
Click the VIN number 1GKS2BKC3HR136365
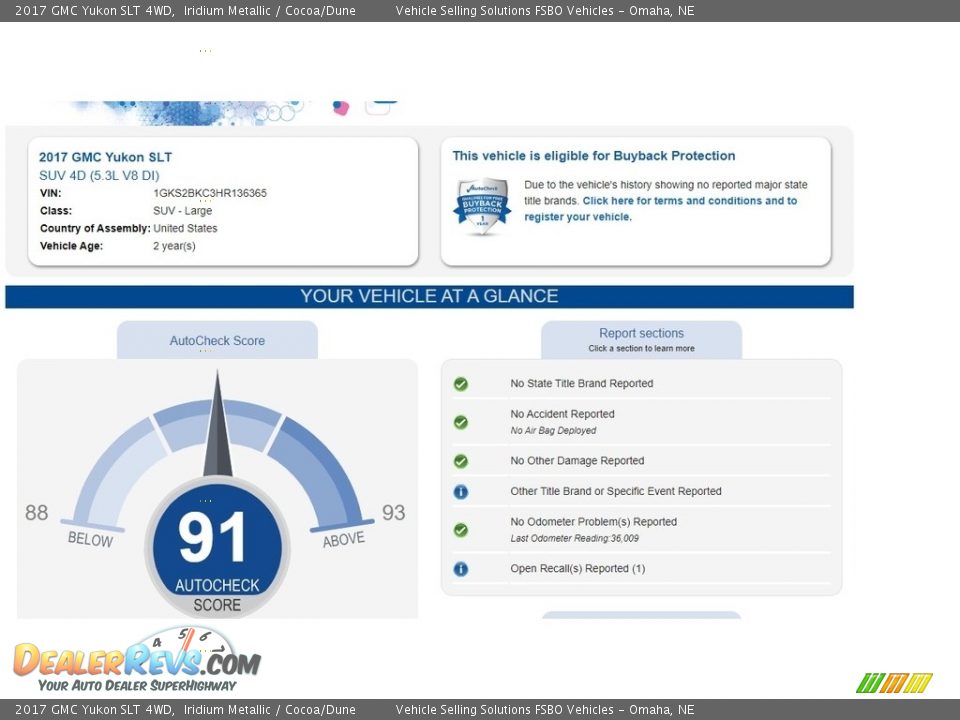[210, 193]
